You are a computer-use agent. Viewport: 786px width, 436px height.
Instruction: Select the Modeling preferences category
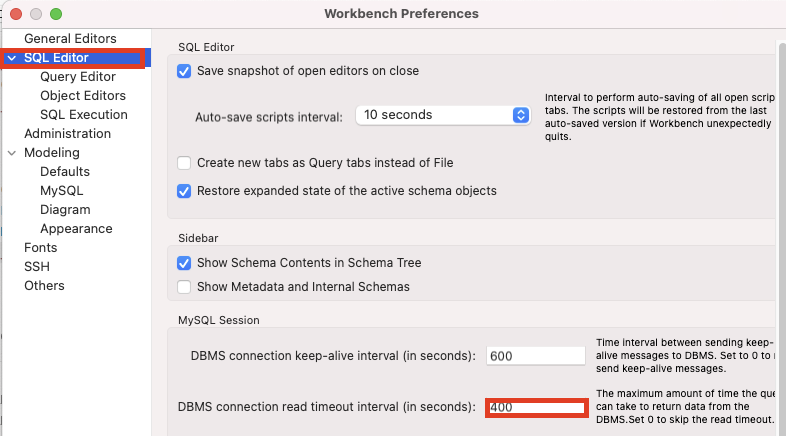pyautogui.click(x=52, y=153)
